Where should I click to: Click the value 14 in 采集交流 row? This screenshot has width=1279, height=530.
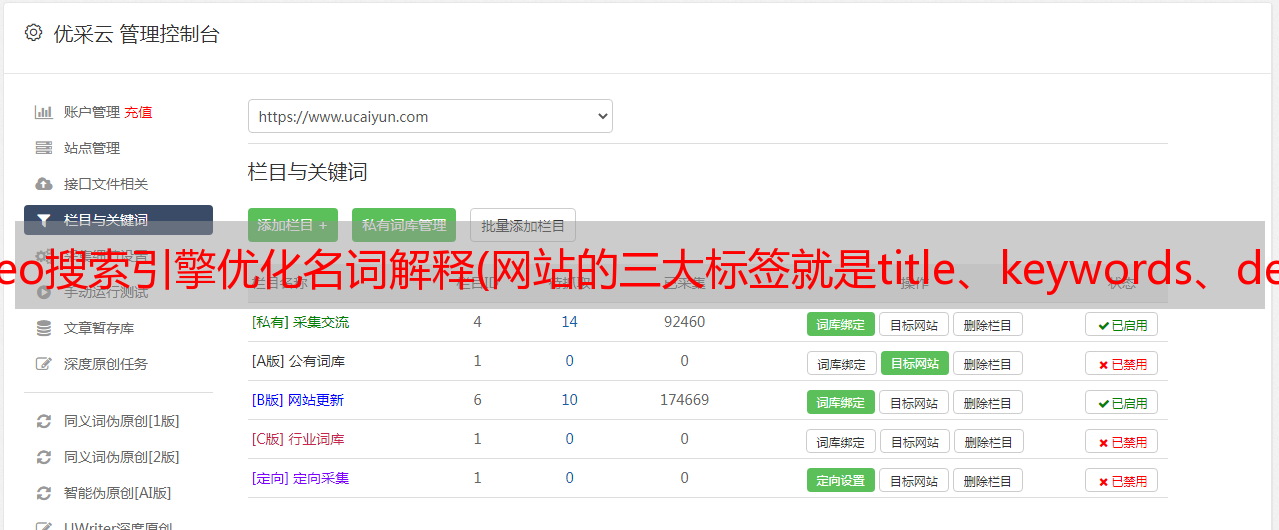[x=570, y=322]
